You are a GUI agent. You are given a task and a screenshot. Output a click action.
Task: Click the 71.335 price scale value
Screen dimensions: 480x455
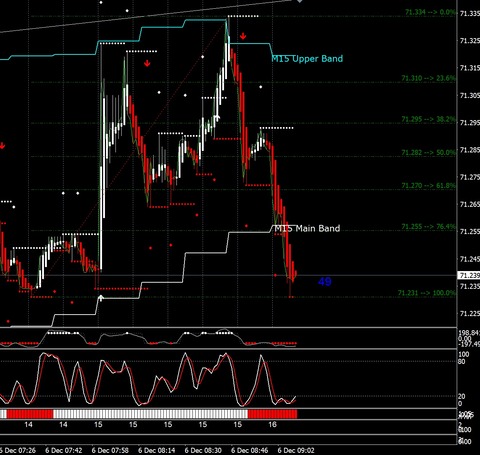470,14
